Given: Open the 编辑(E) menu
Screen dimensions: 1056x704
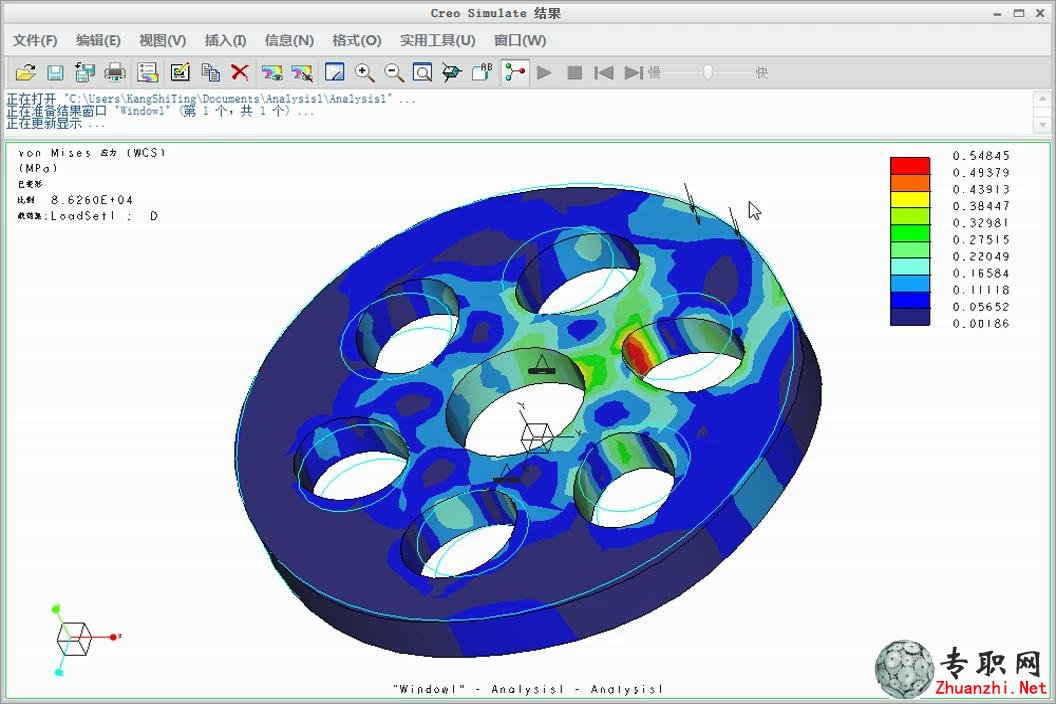Looking at the screenshot, I should click(x=98, y=40).
